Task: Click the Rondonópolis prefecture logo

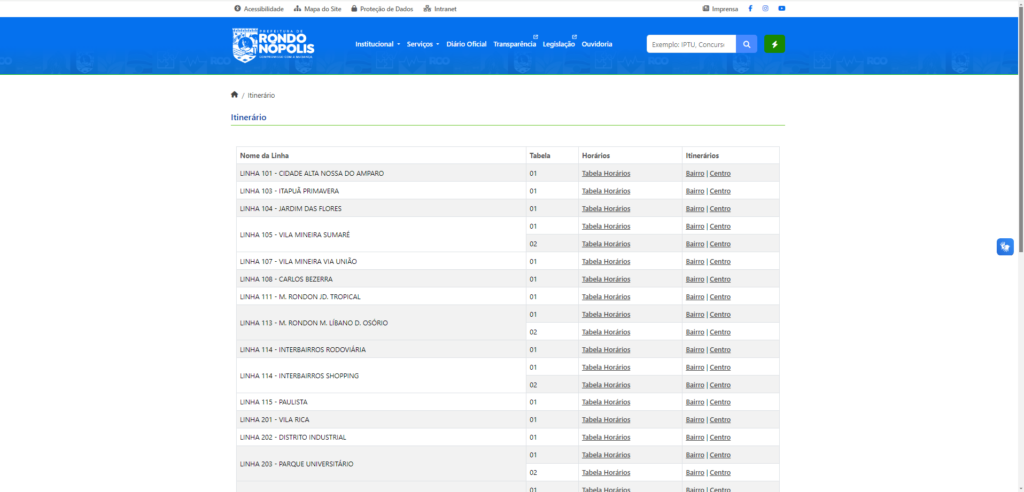Action: tap(273, 45)
